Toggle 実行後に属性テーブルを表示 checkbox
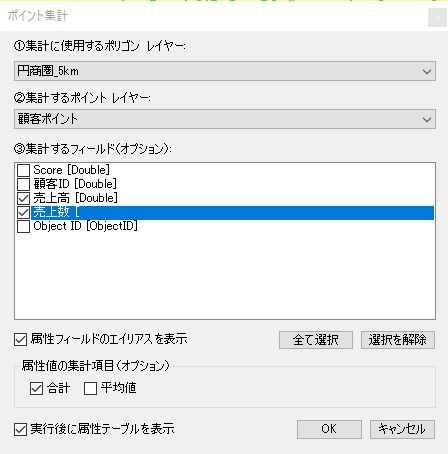This screenshot has height=454, width=448. click(x=20, y=429)
